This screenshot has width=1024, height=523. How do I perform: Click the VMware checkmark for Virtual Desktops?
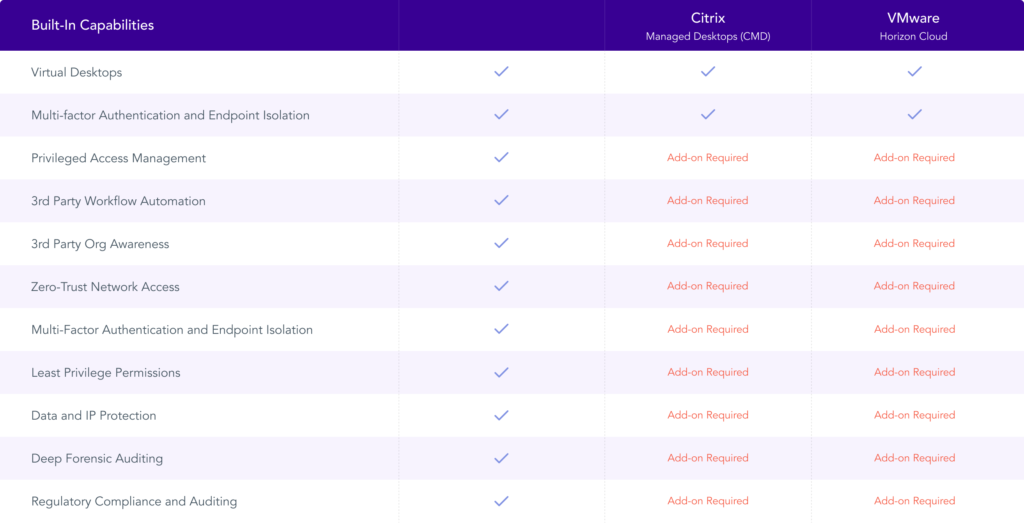click(914, 71)
